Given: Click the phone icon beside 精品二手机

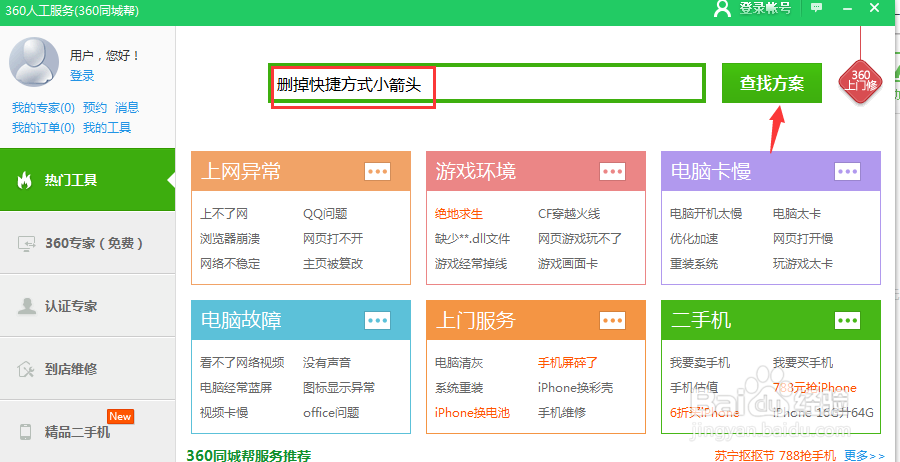Looking at the screenshot, I should [25, 432].
